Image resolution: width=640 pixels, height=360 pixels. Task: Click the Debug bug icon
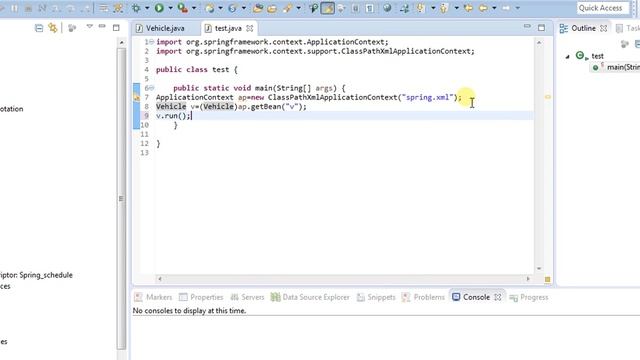click(136, 8)
